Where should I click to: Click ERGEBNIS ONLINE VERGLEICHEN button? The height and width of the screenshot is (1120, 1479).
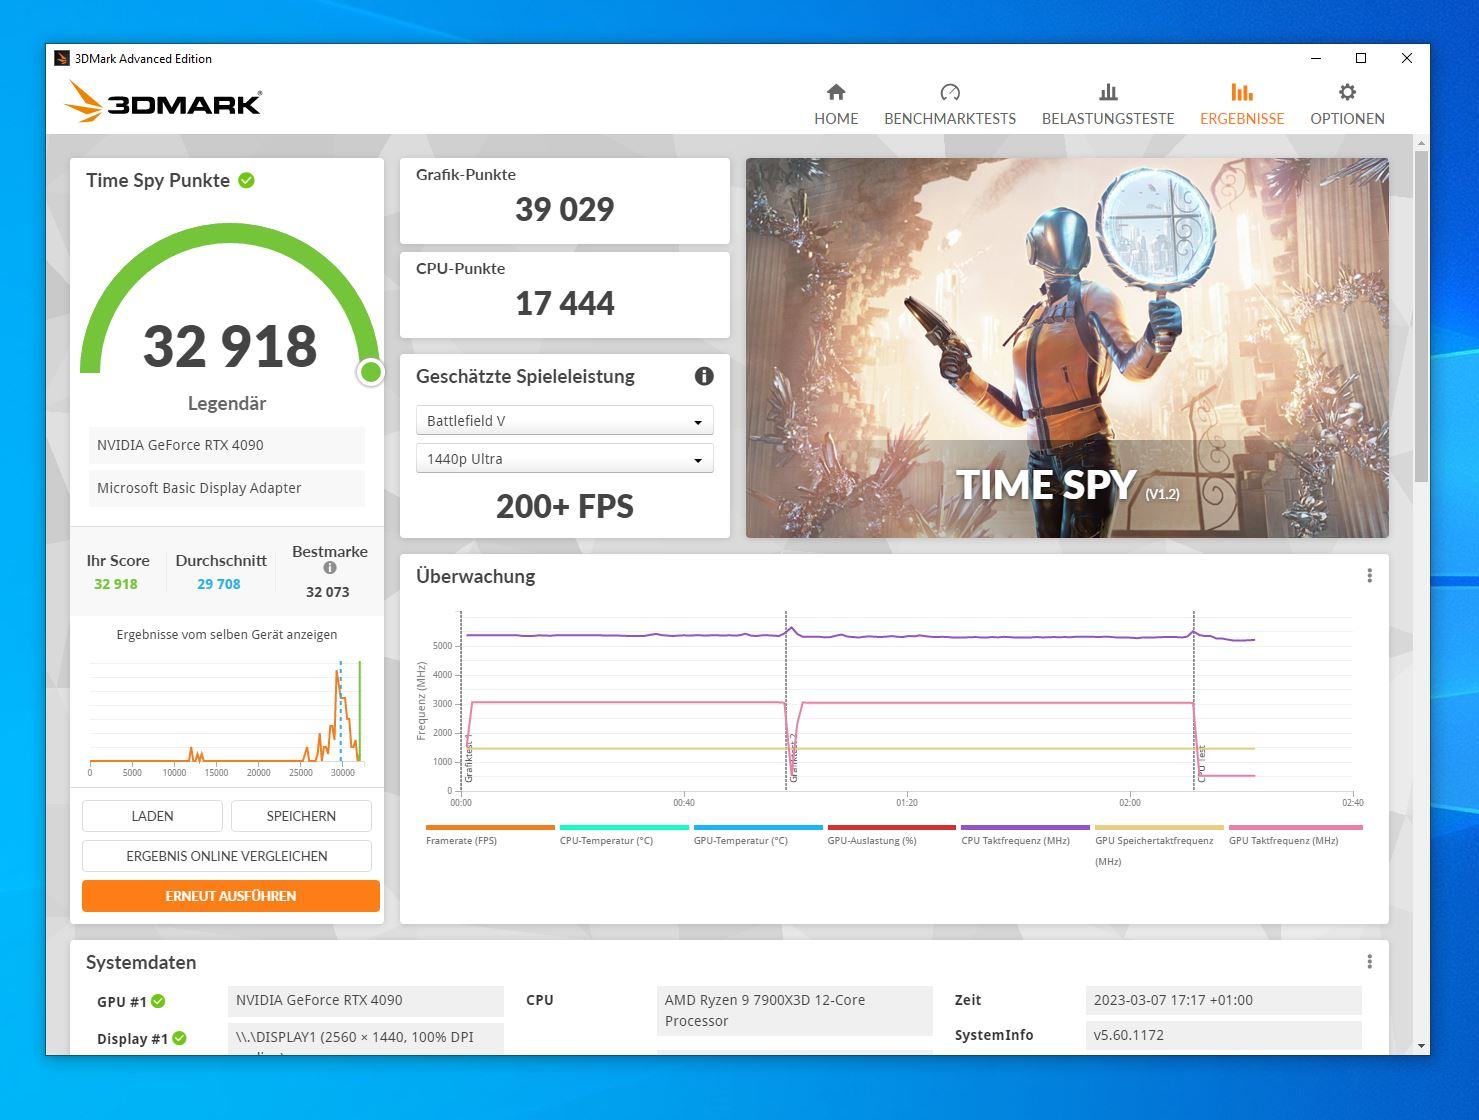pyautogui.click(x=227, y=856)
